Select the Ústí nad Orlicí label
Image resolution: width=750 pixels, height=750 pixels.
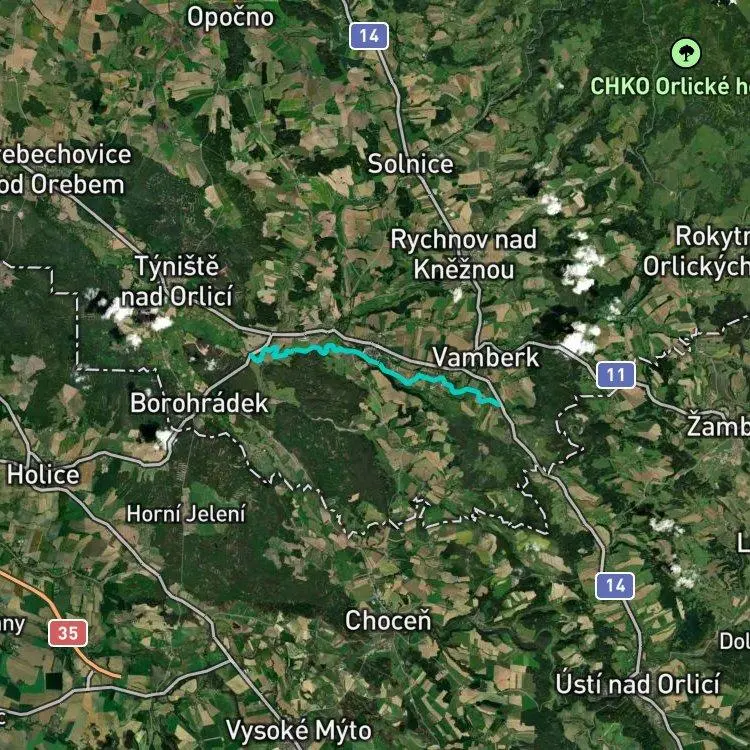click(x=638, y=684)
